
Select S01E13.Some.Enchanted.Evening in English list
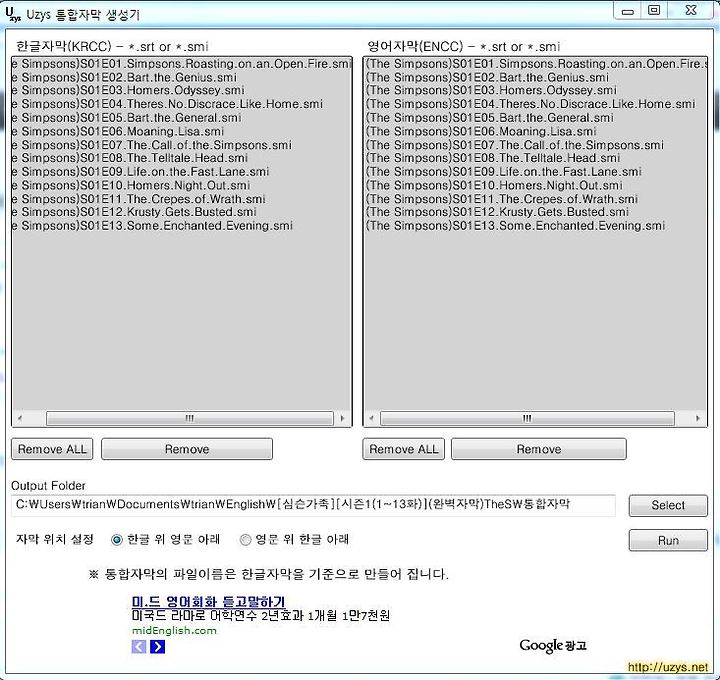(535, 226)
